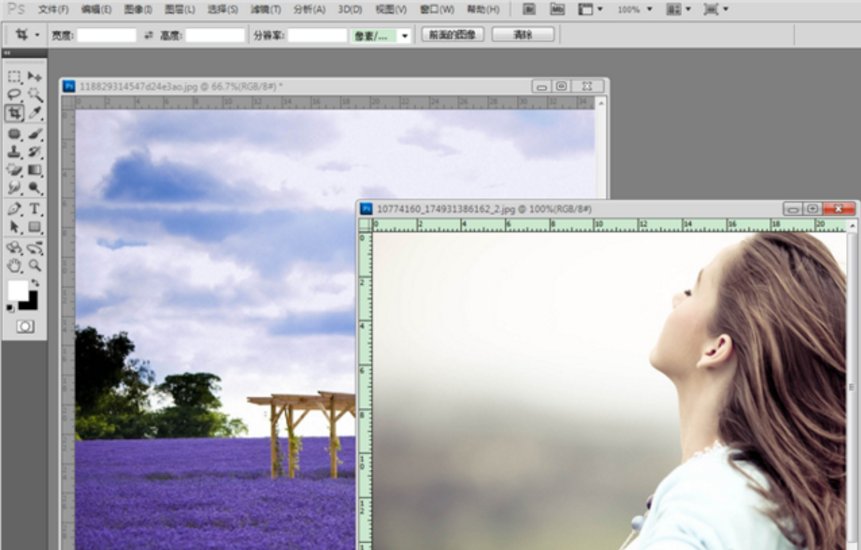The image size is (861, 550).
Task: Click the white foreground color swatch
Action: (x=17, y=290)
